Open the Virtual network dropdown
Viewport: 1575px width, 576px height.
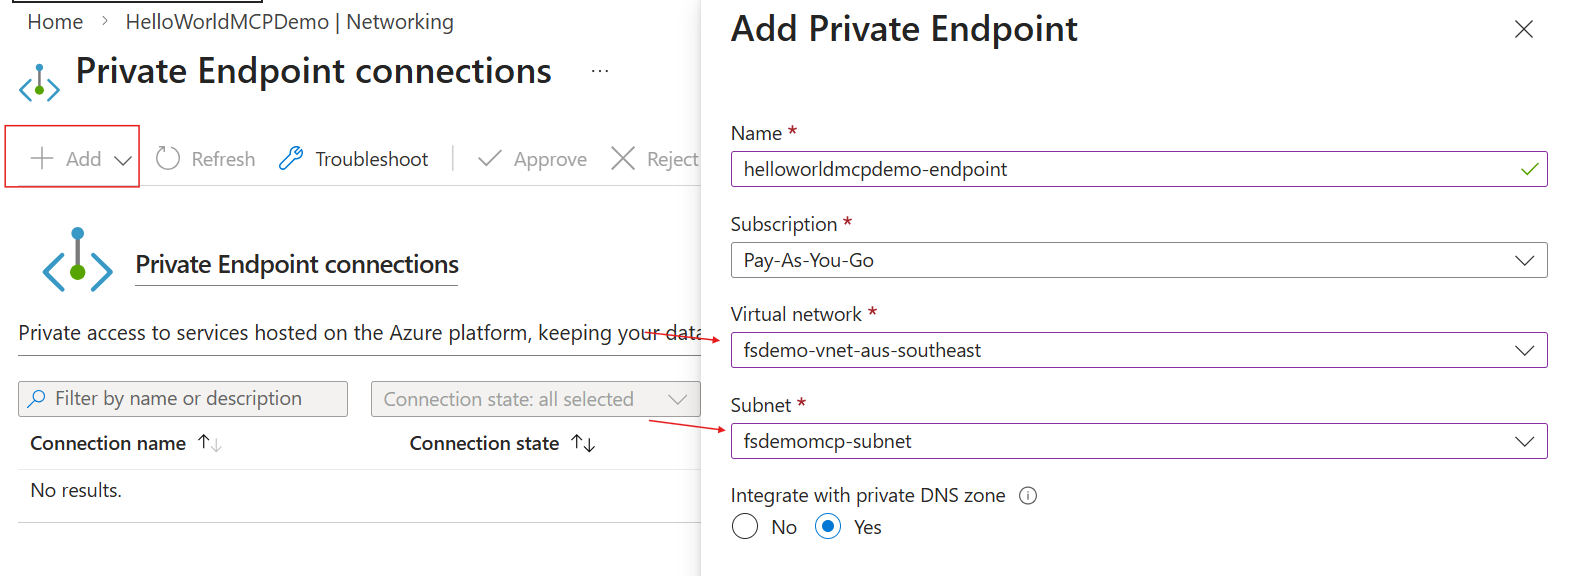tap(1139, 350)
